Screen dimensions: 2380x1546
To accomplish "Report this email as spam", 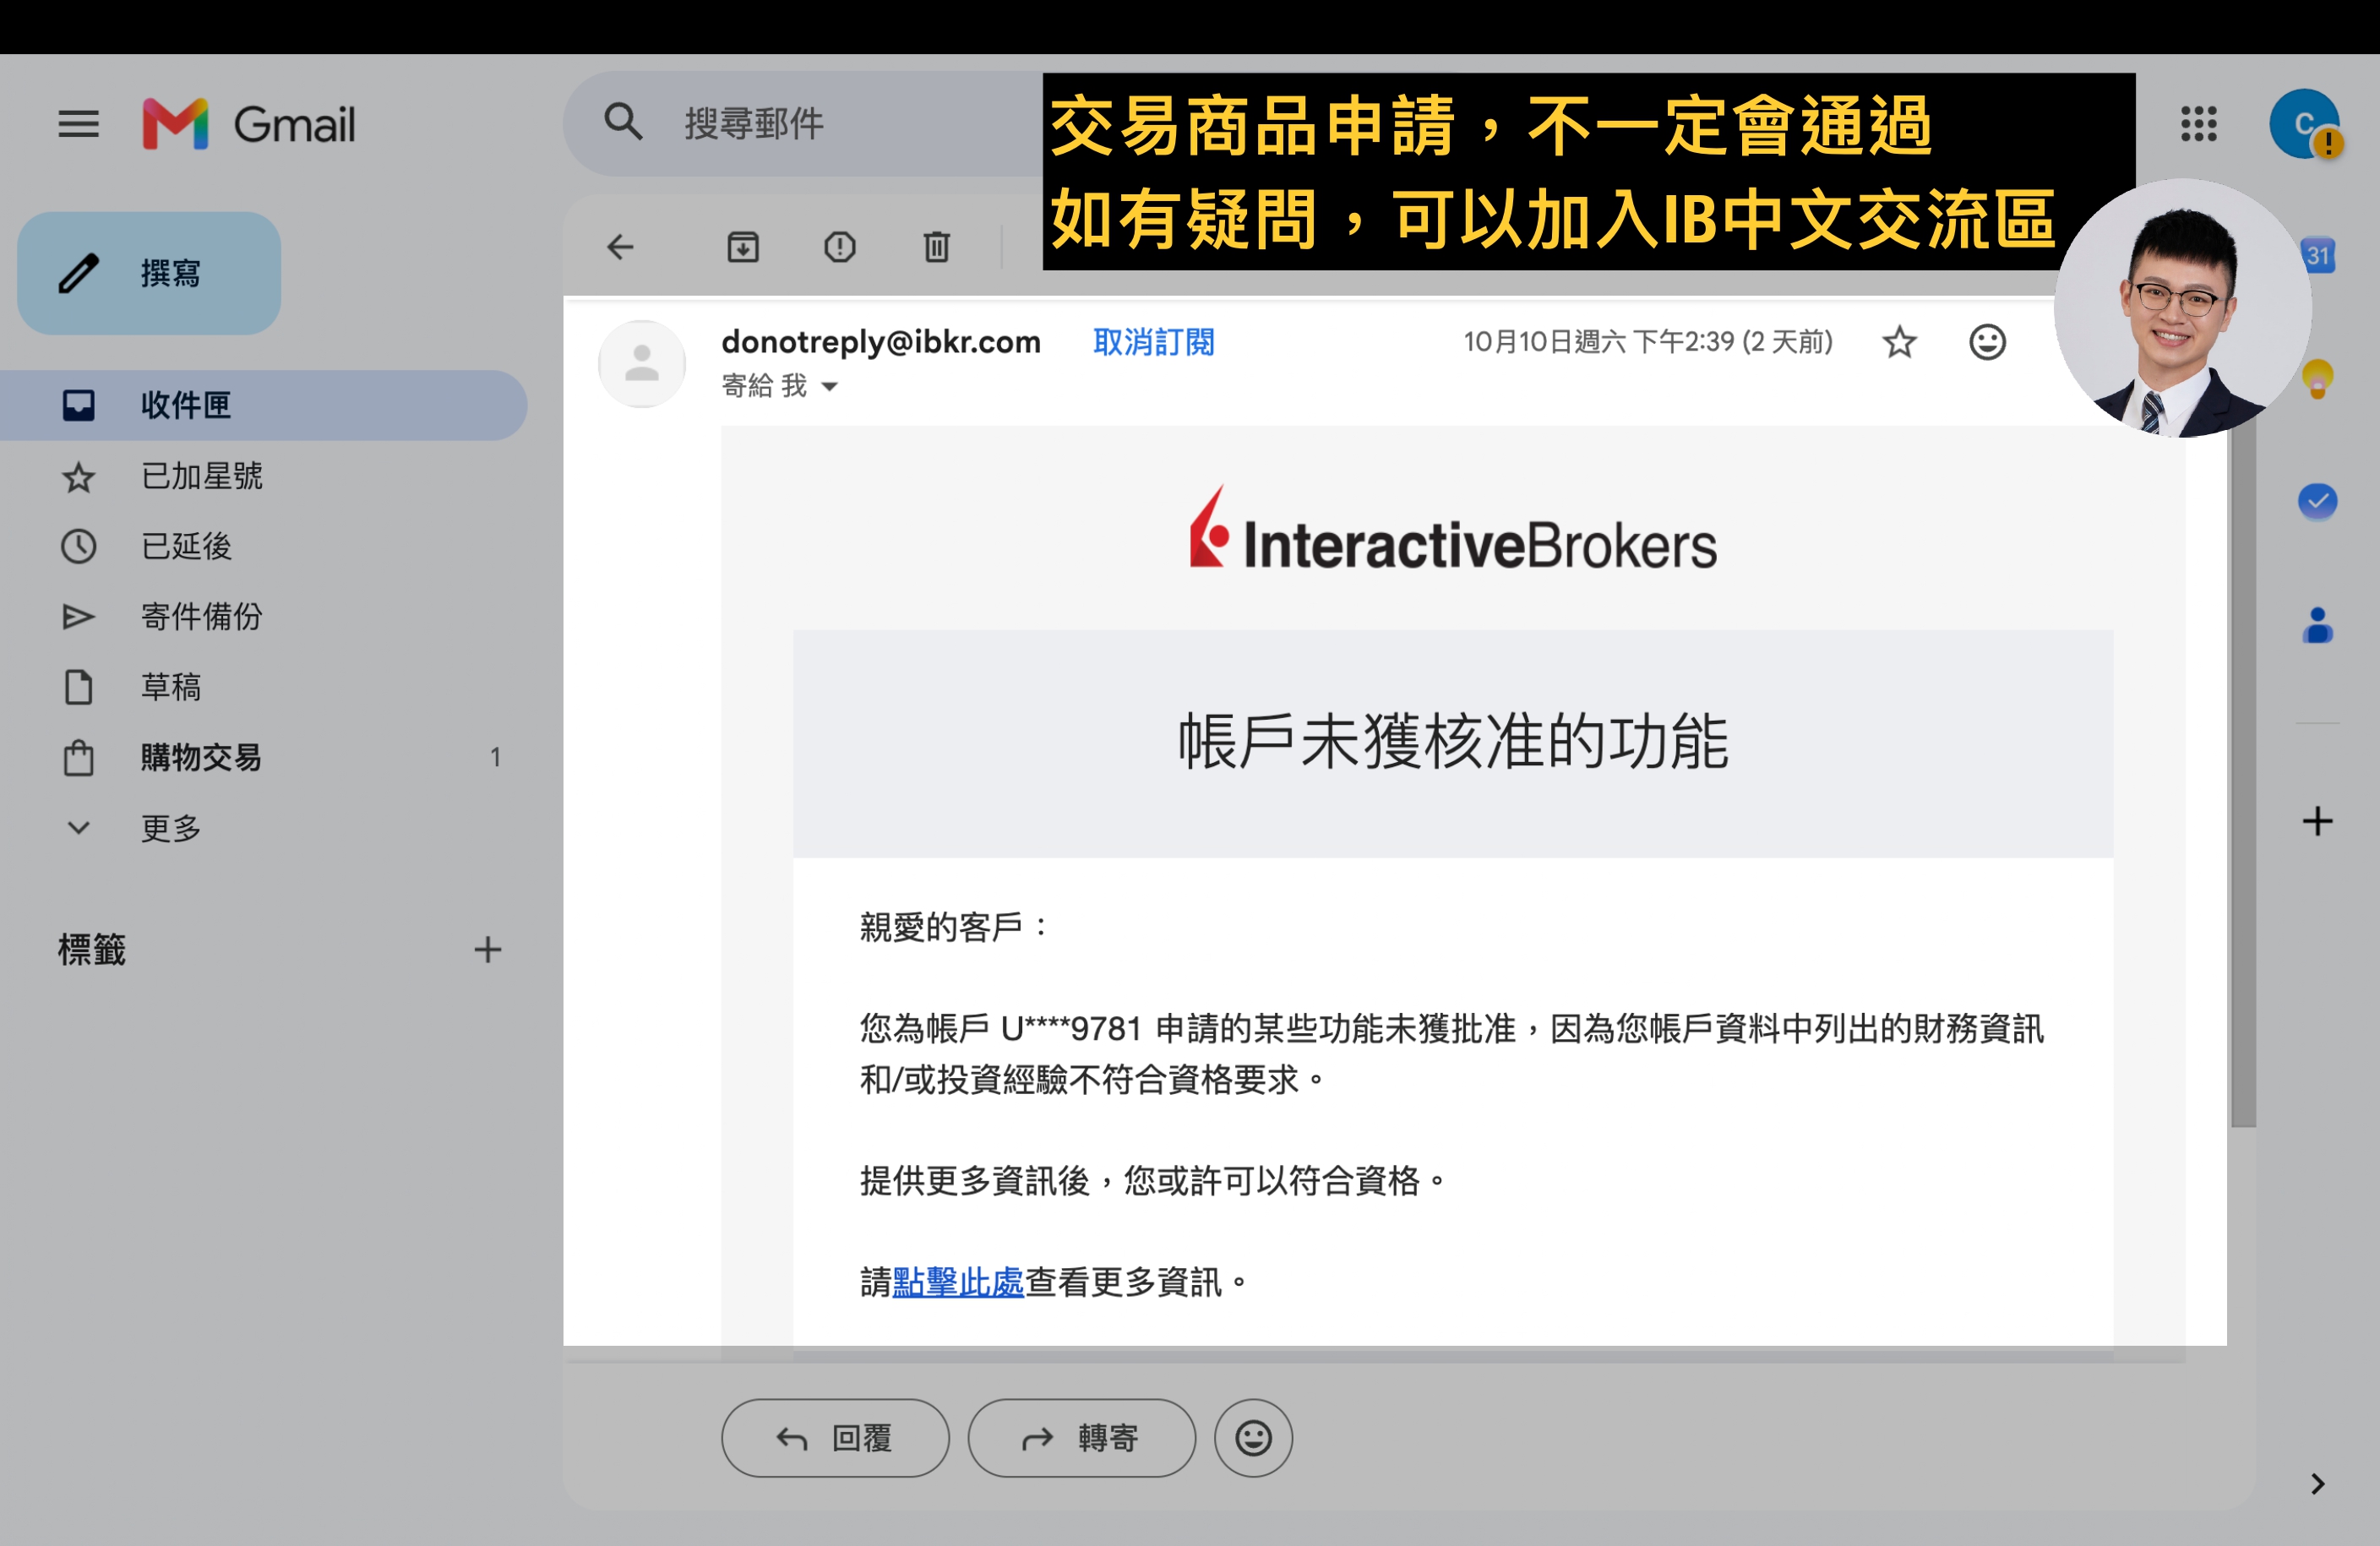I will [839, 247].
